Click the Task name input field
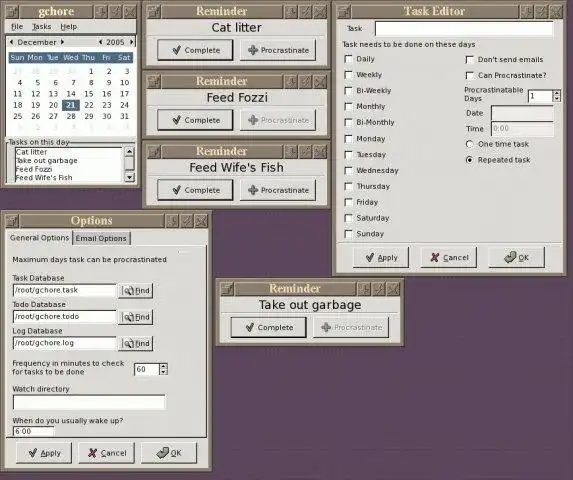 coord(464,28)
